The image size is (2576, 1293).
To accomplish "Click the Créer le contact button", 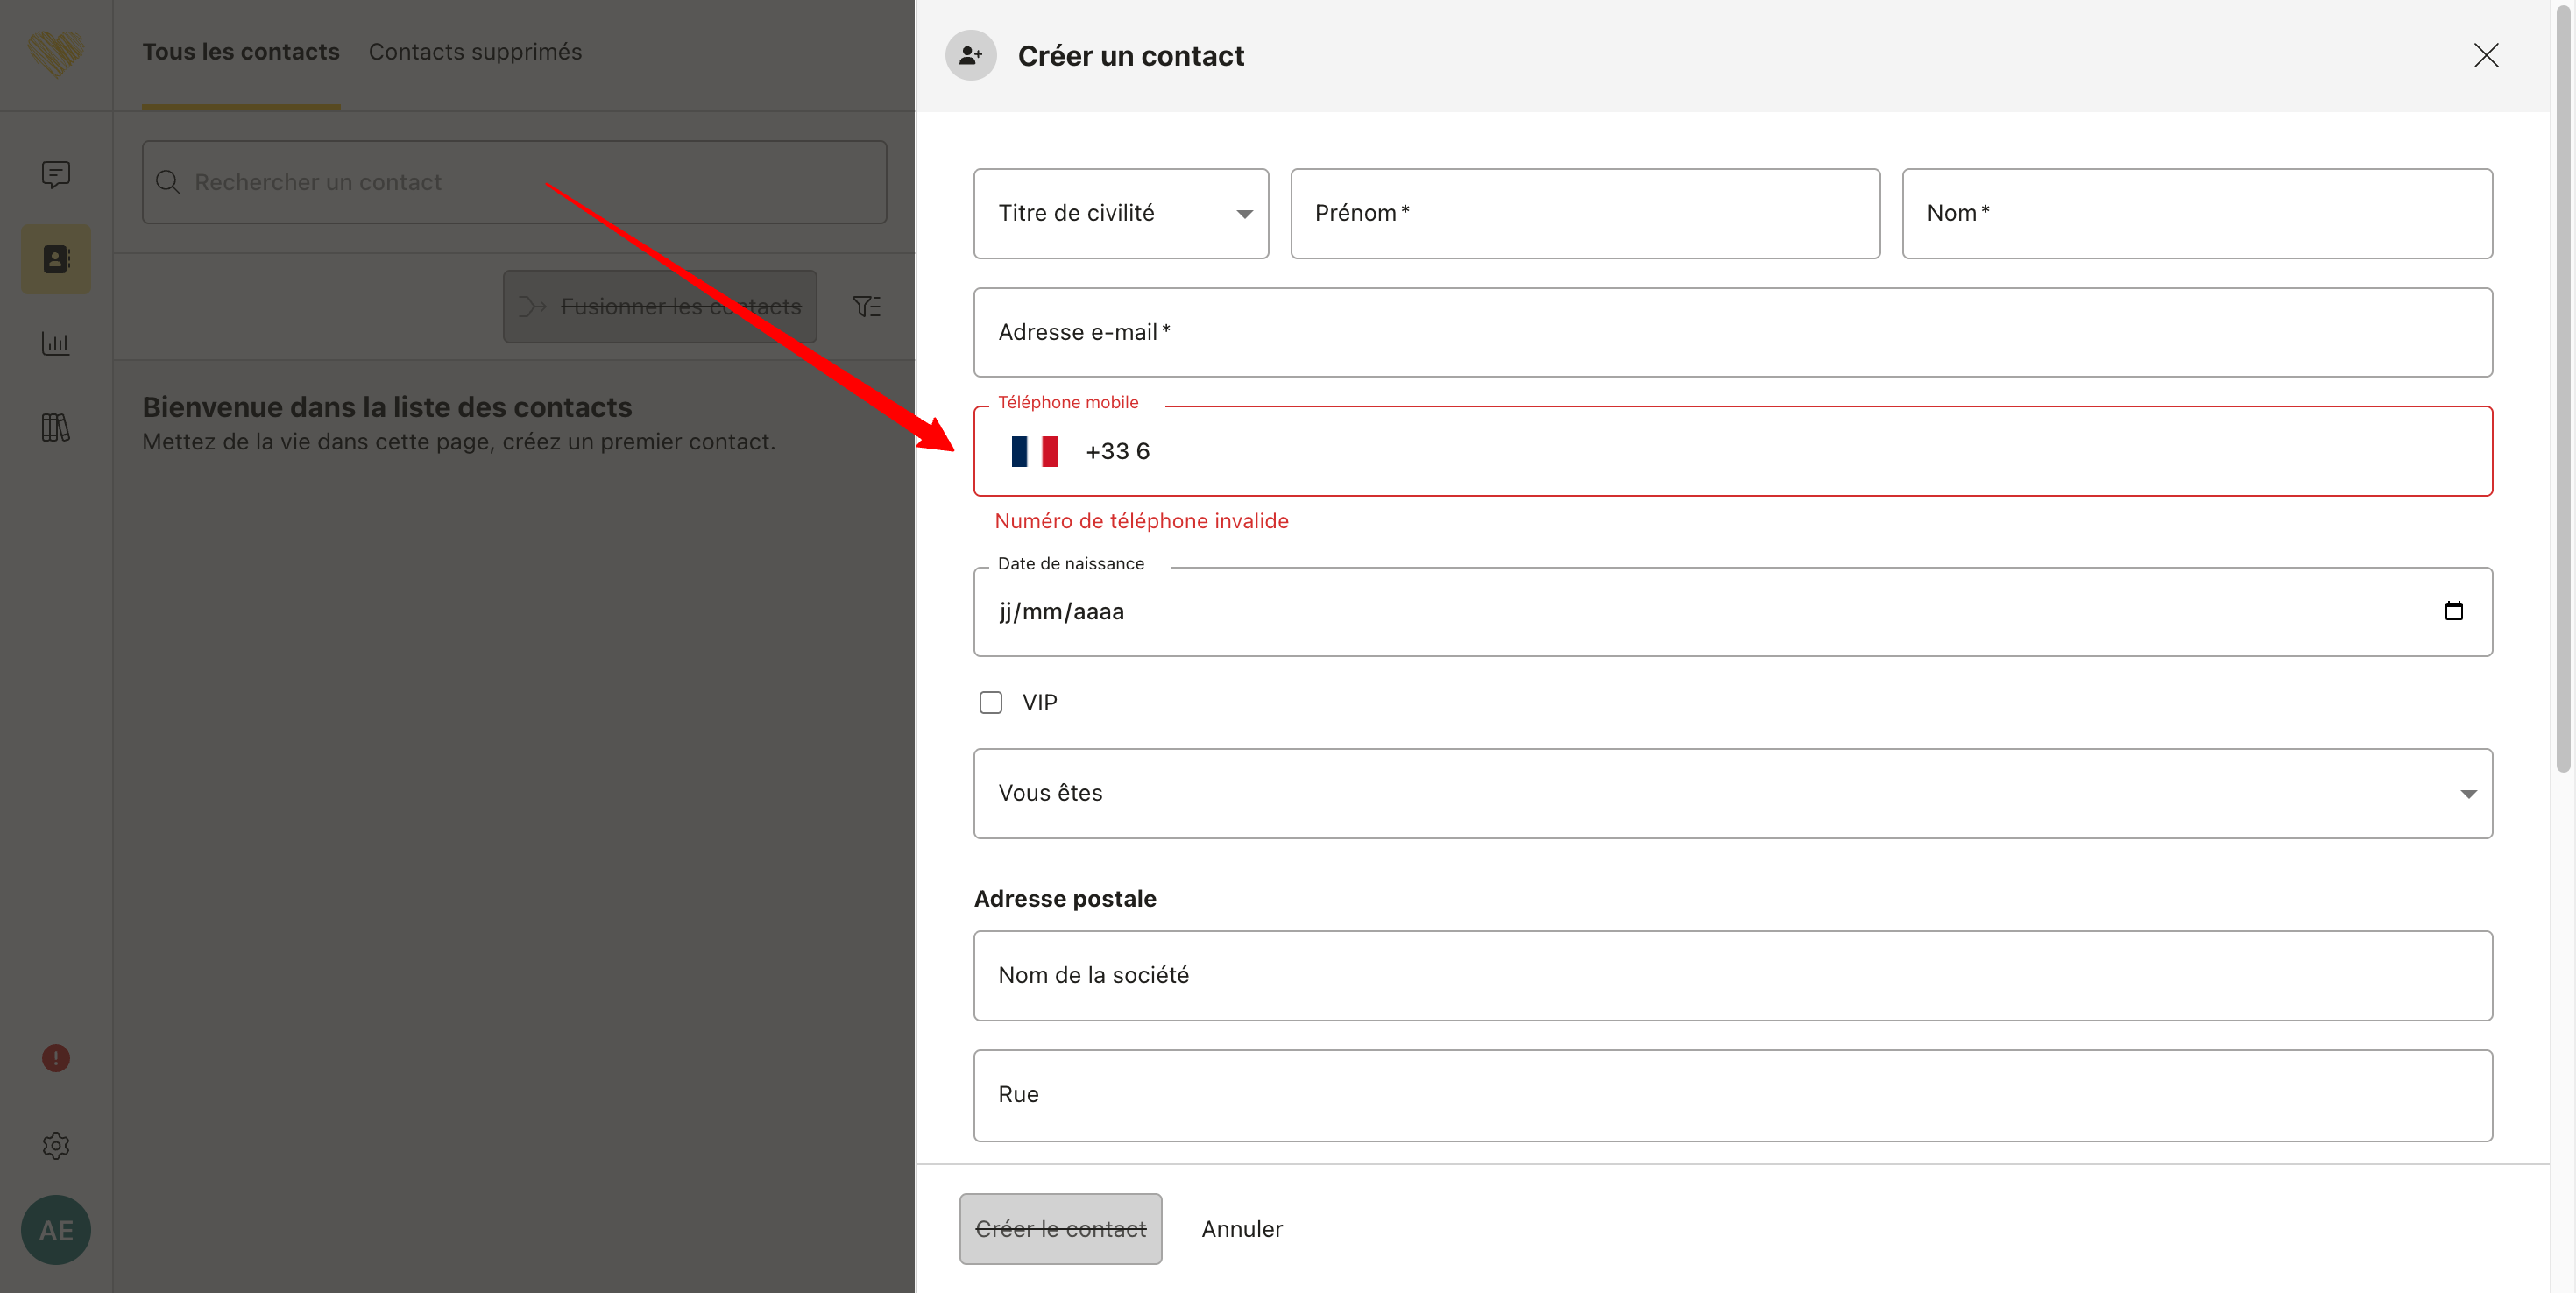I will click(1061, 1229).
